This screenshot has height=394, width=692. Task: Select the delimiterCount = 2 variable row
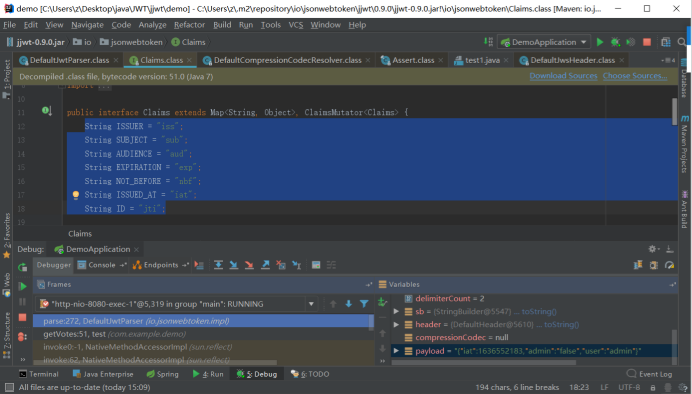tap(532, 299)
